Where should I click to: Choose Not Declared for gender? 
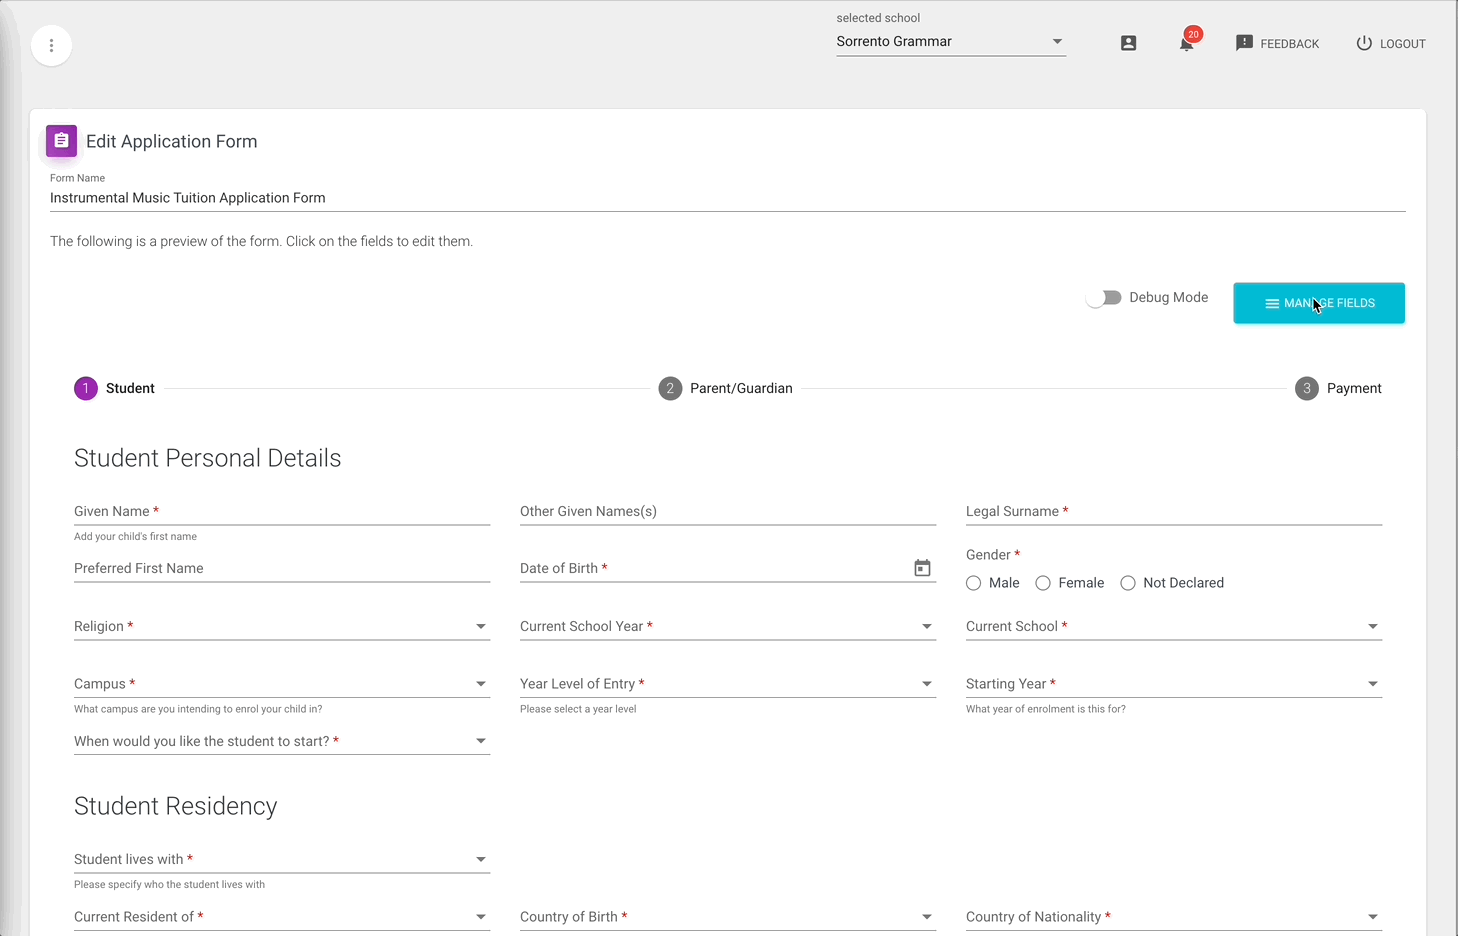coord(1128,582)
